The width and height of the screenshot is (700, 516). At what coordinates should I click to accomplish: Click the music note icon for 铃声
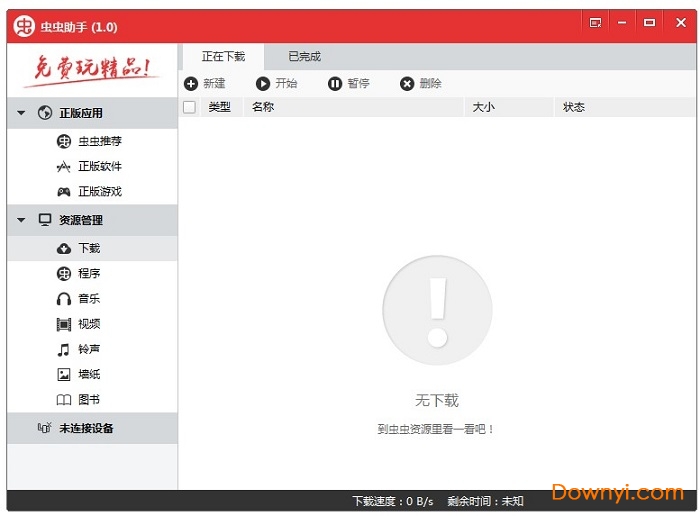pos(63,350)
